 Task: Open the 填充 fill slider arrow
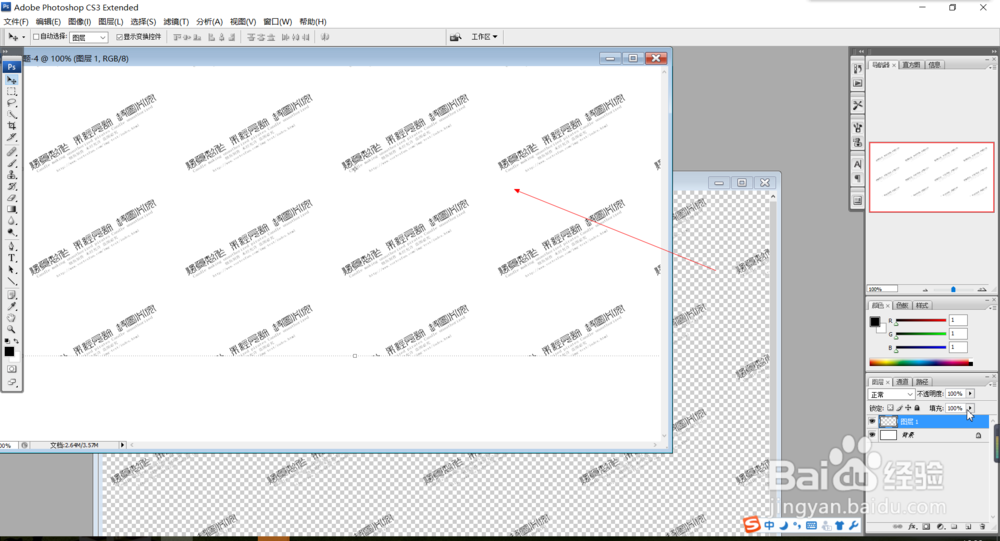tap(970, 408)
